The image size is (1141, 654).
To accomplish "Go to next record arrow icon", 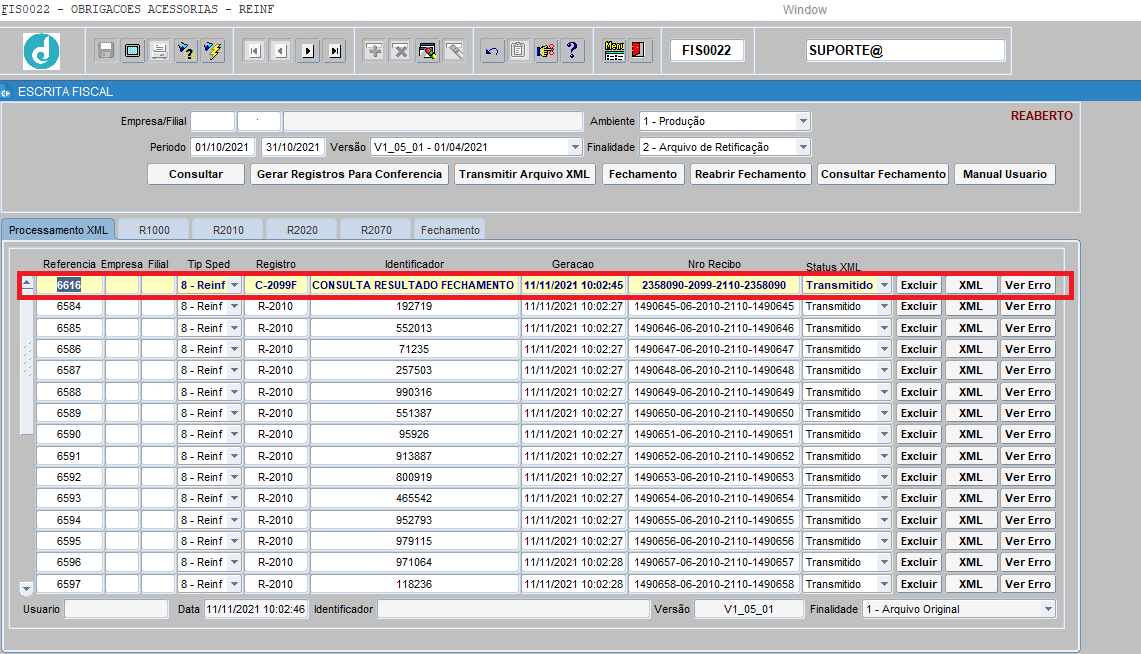I will tap(308, 51).
